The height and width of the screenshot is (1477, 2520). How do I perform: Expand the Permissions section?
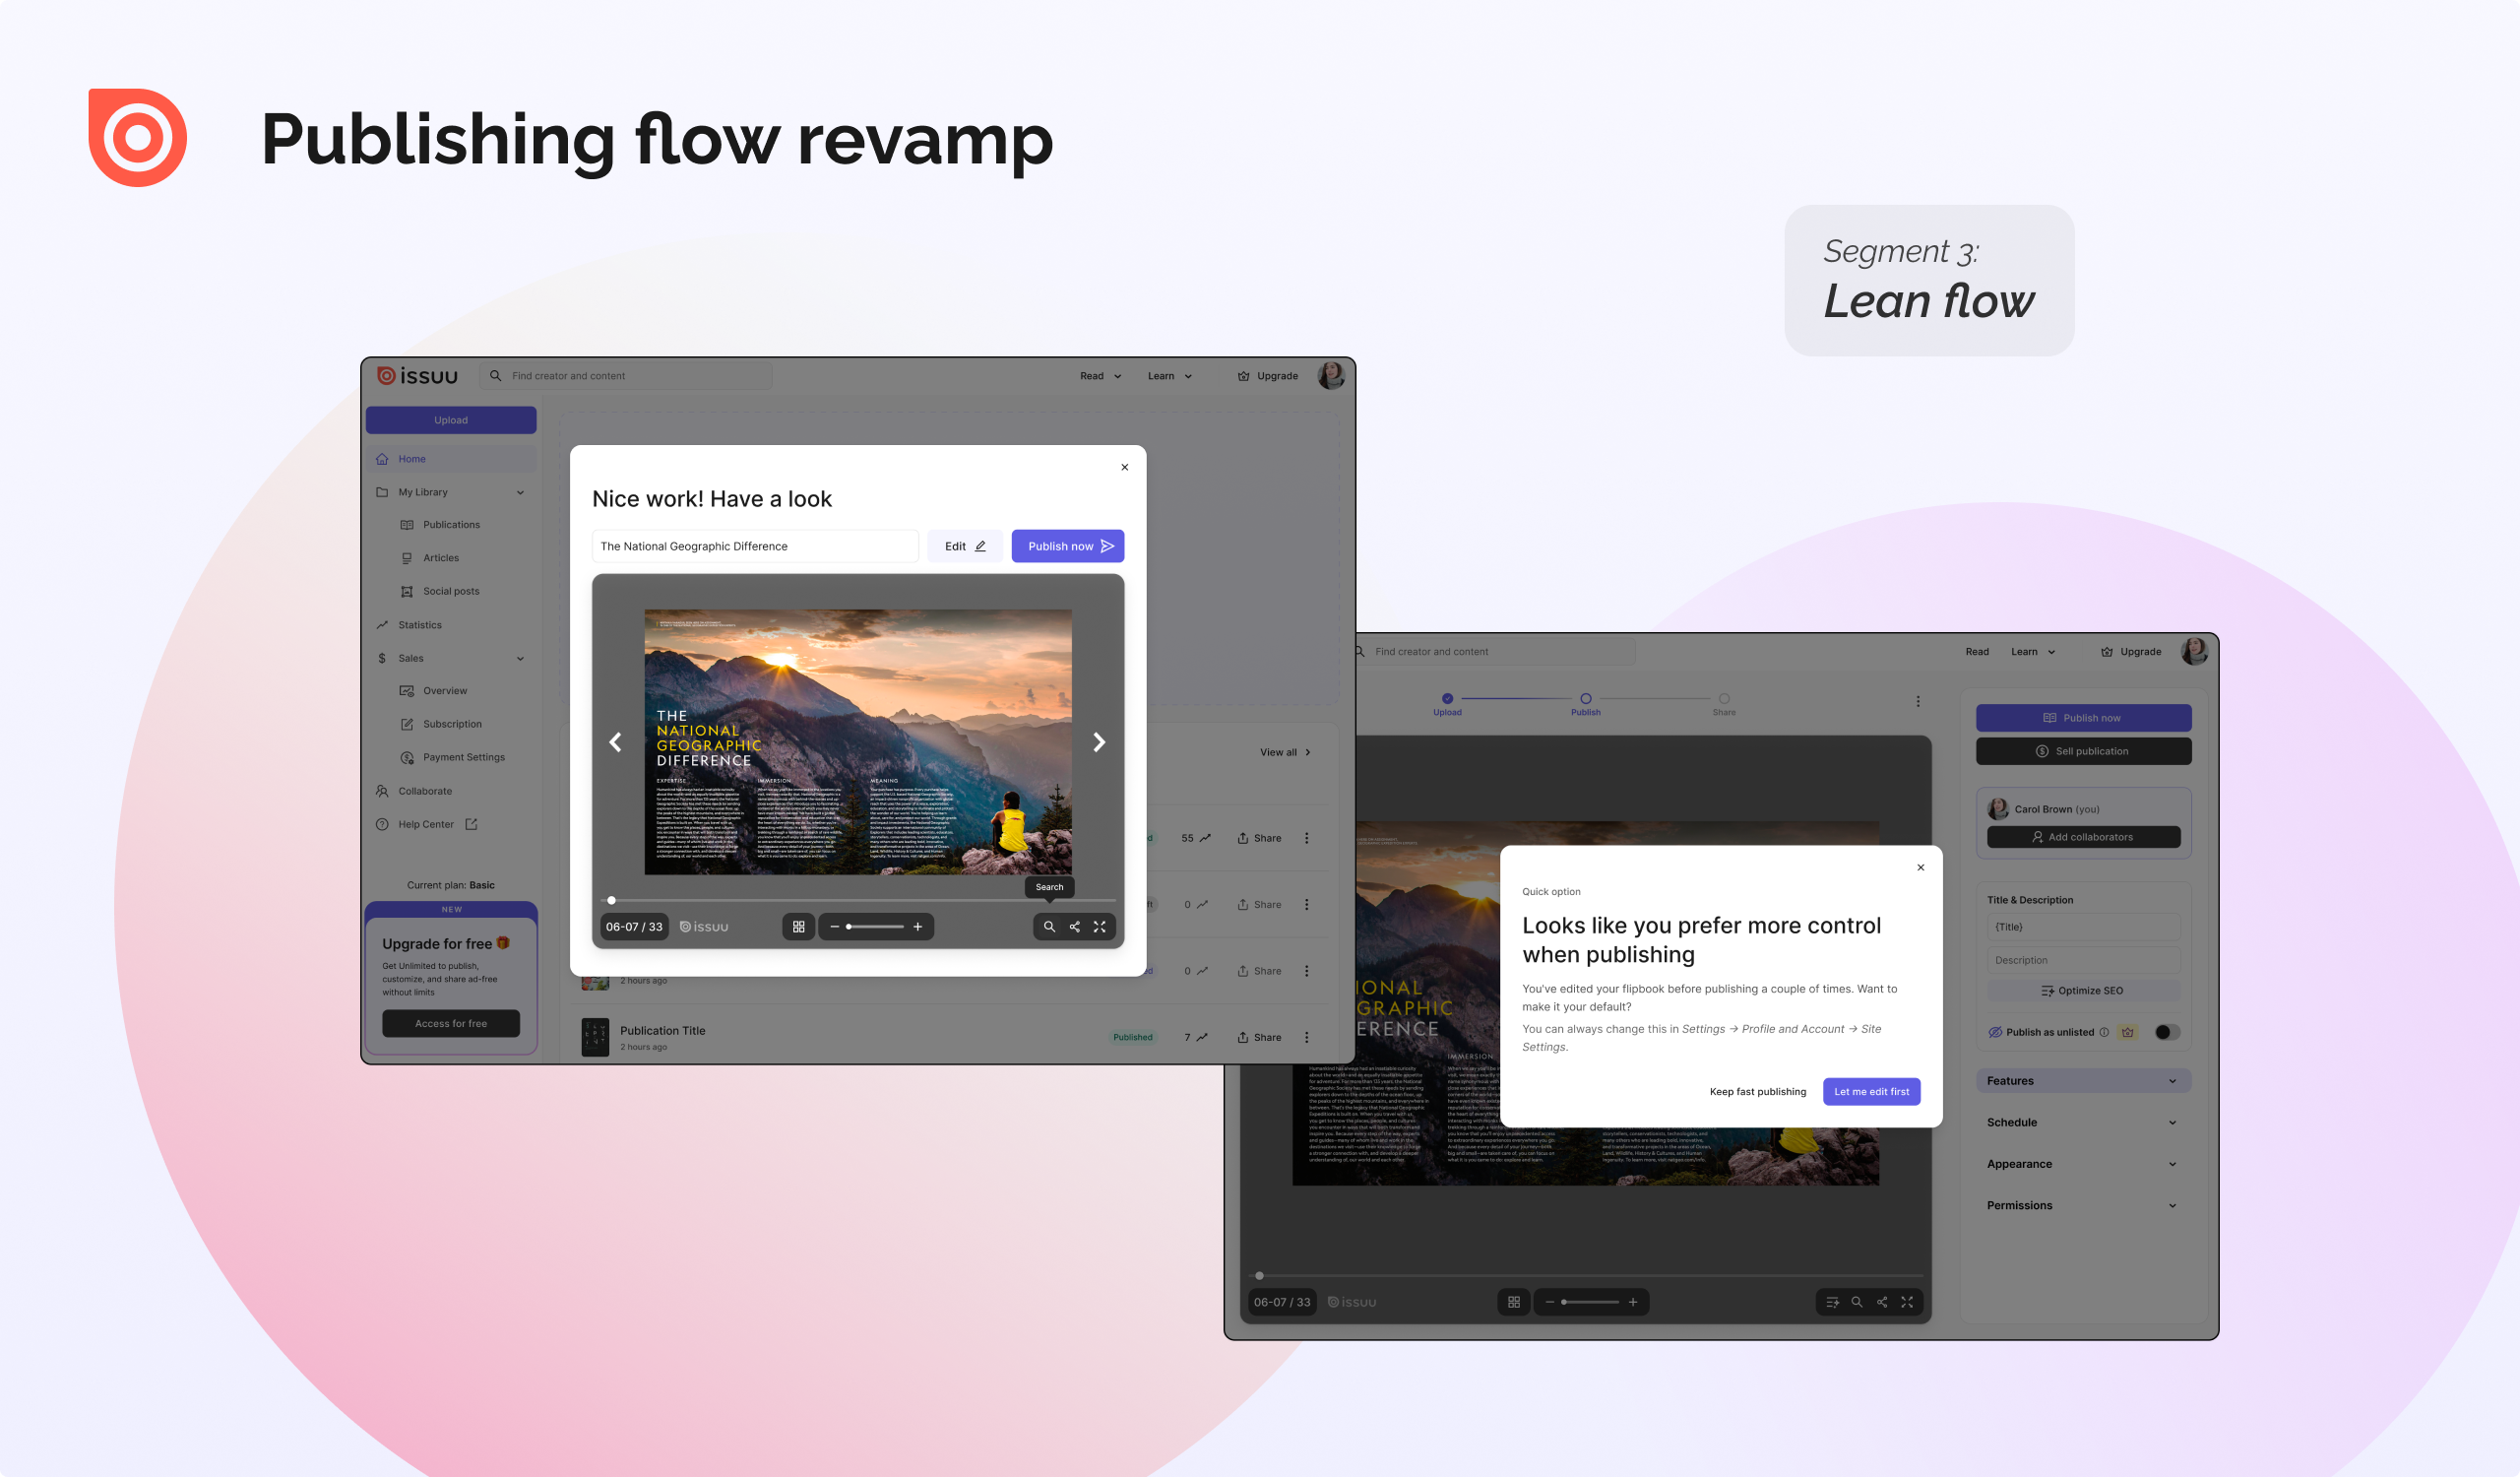[x=2083, y=1205]
